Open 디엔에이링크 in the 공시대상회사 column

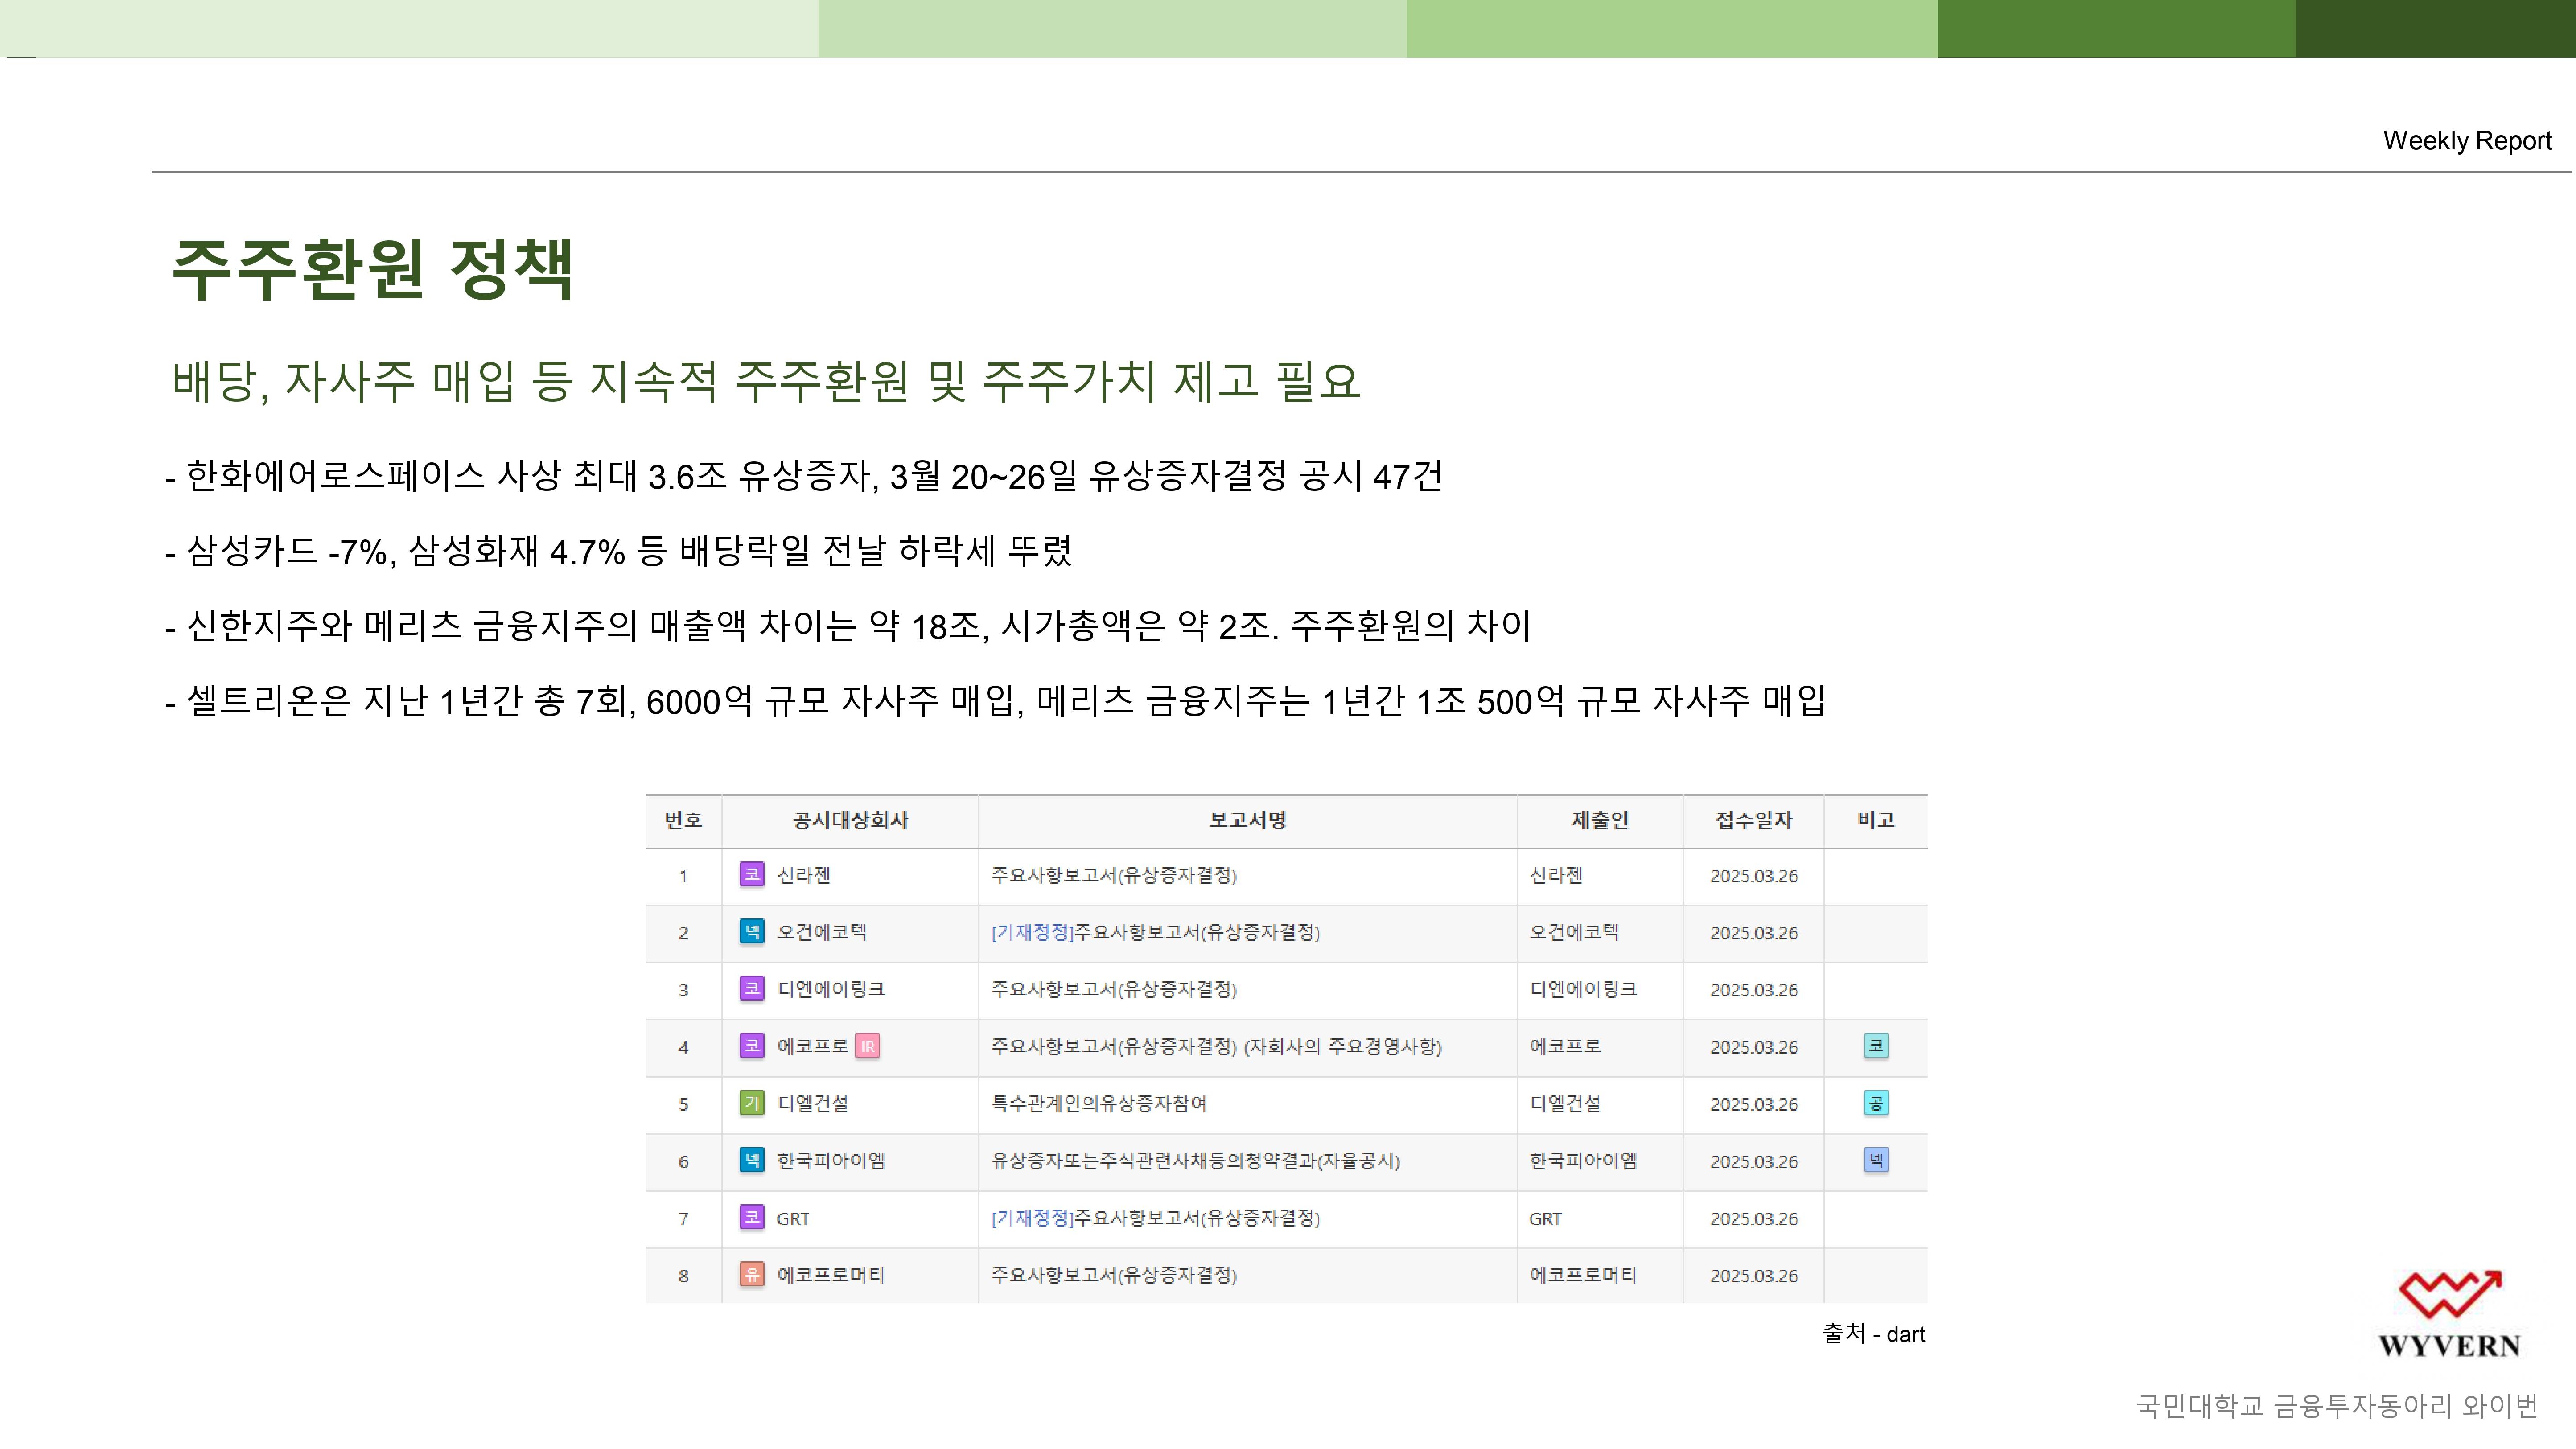coord(831,989)
